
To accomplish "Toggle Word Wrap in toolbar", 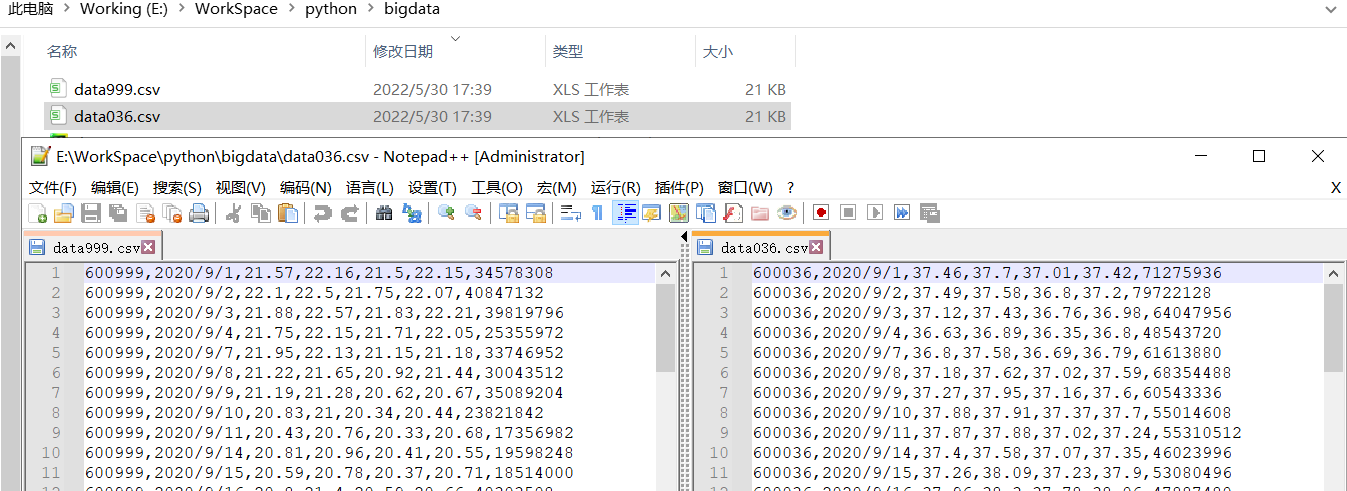I will click(x=571, y=213).
